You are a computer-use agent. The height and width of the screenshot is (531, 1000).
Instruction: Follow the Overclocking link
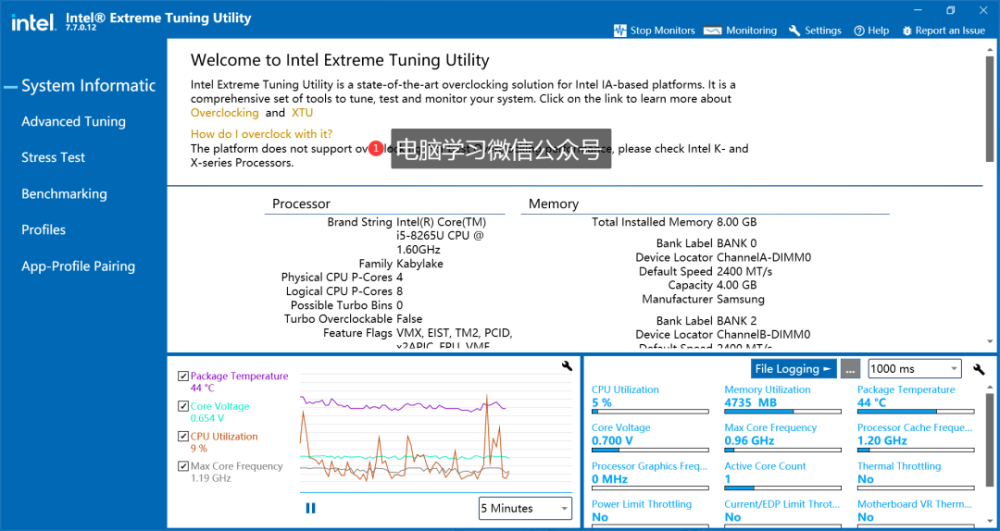point(224,113)
